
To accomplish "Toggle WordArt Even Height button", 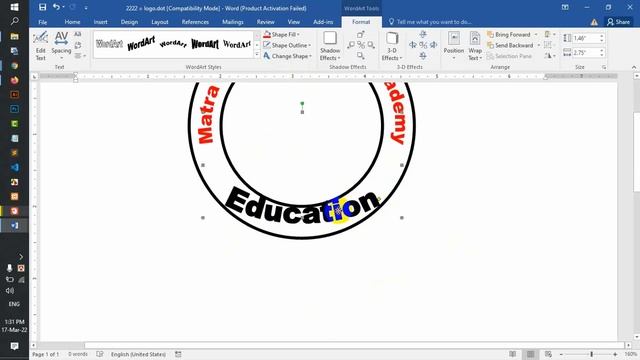I will coord(78,34).
